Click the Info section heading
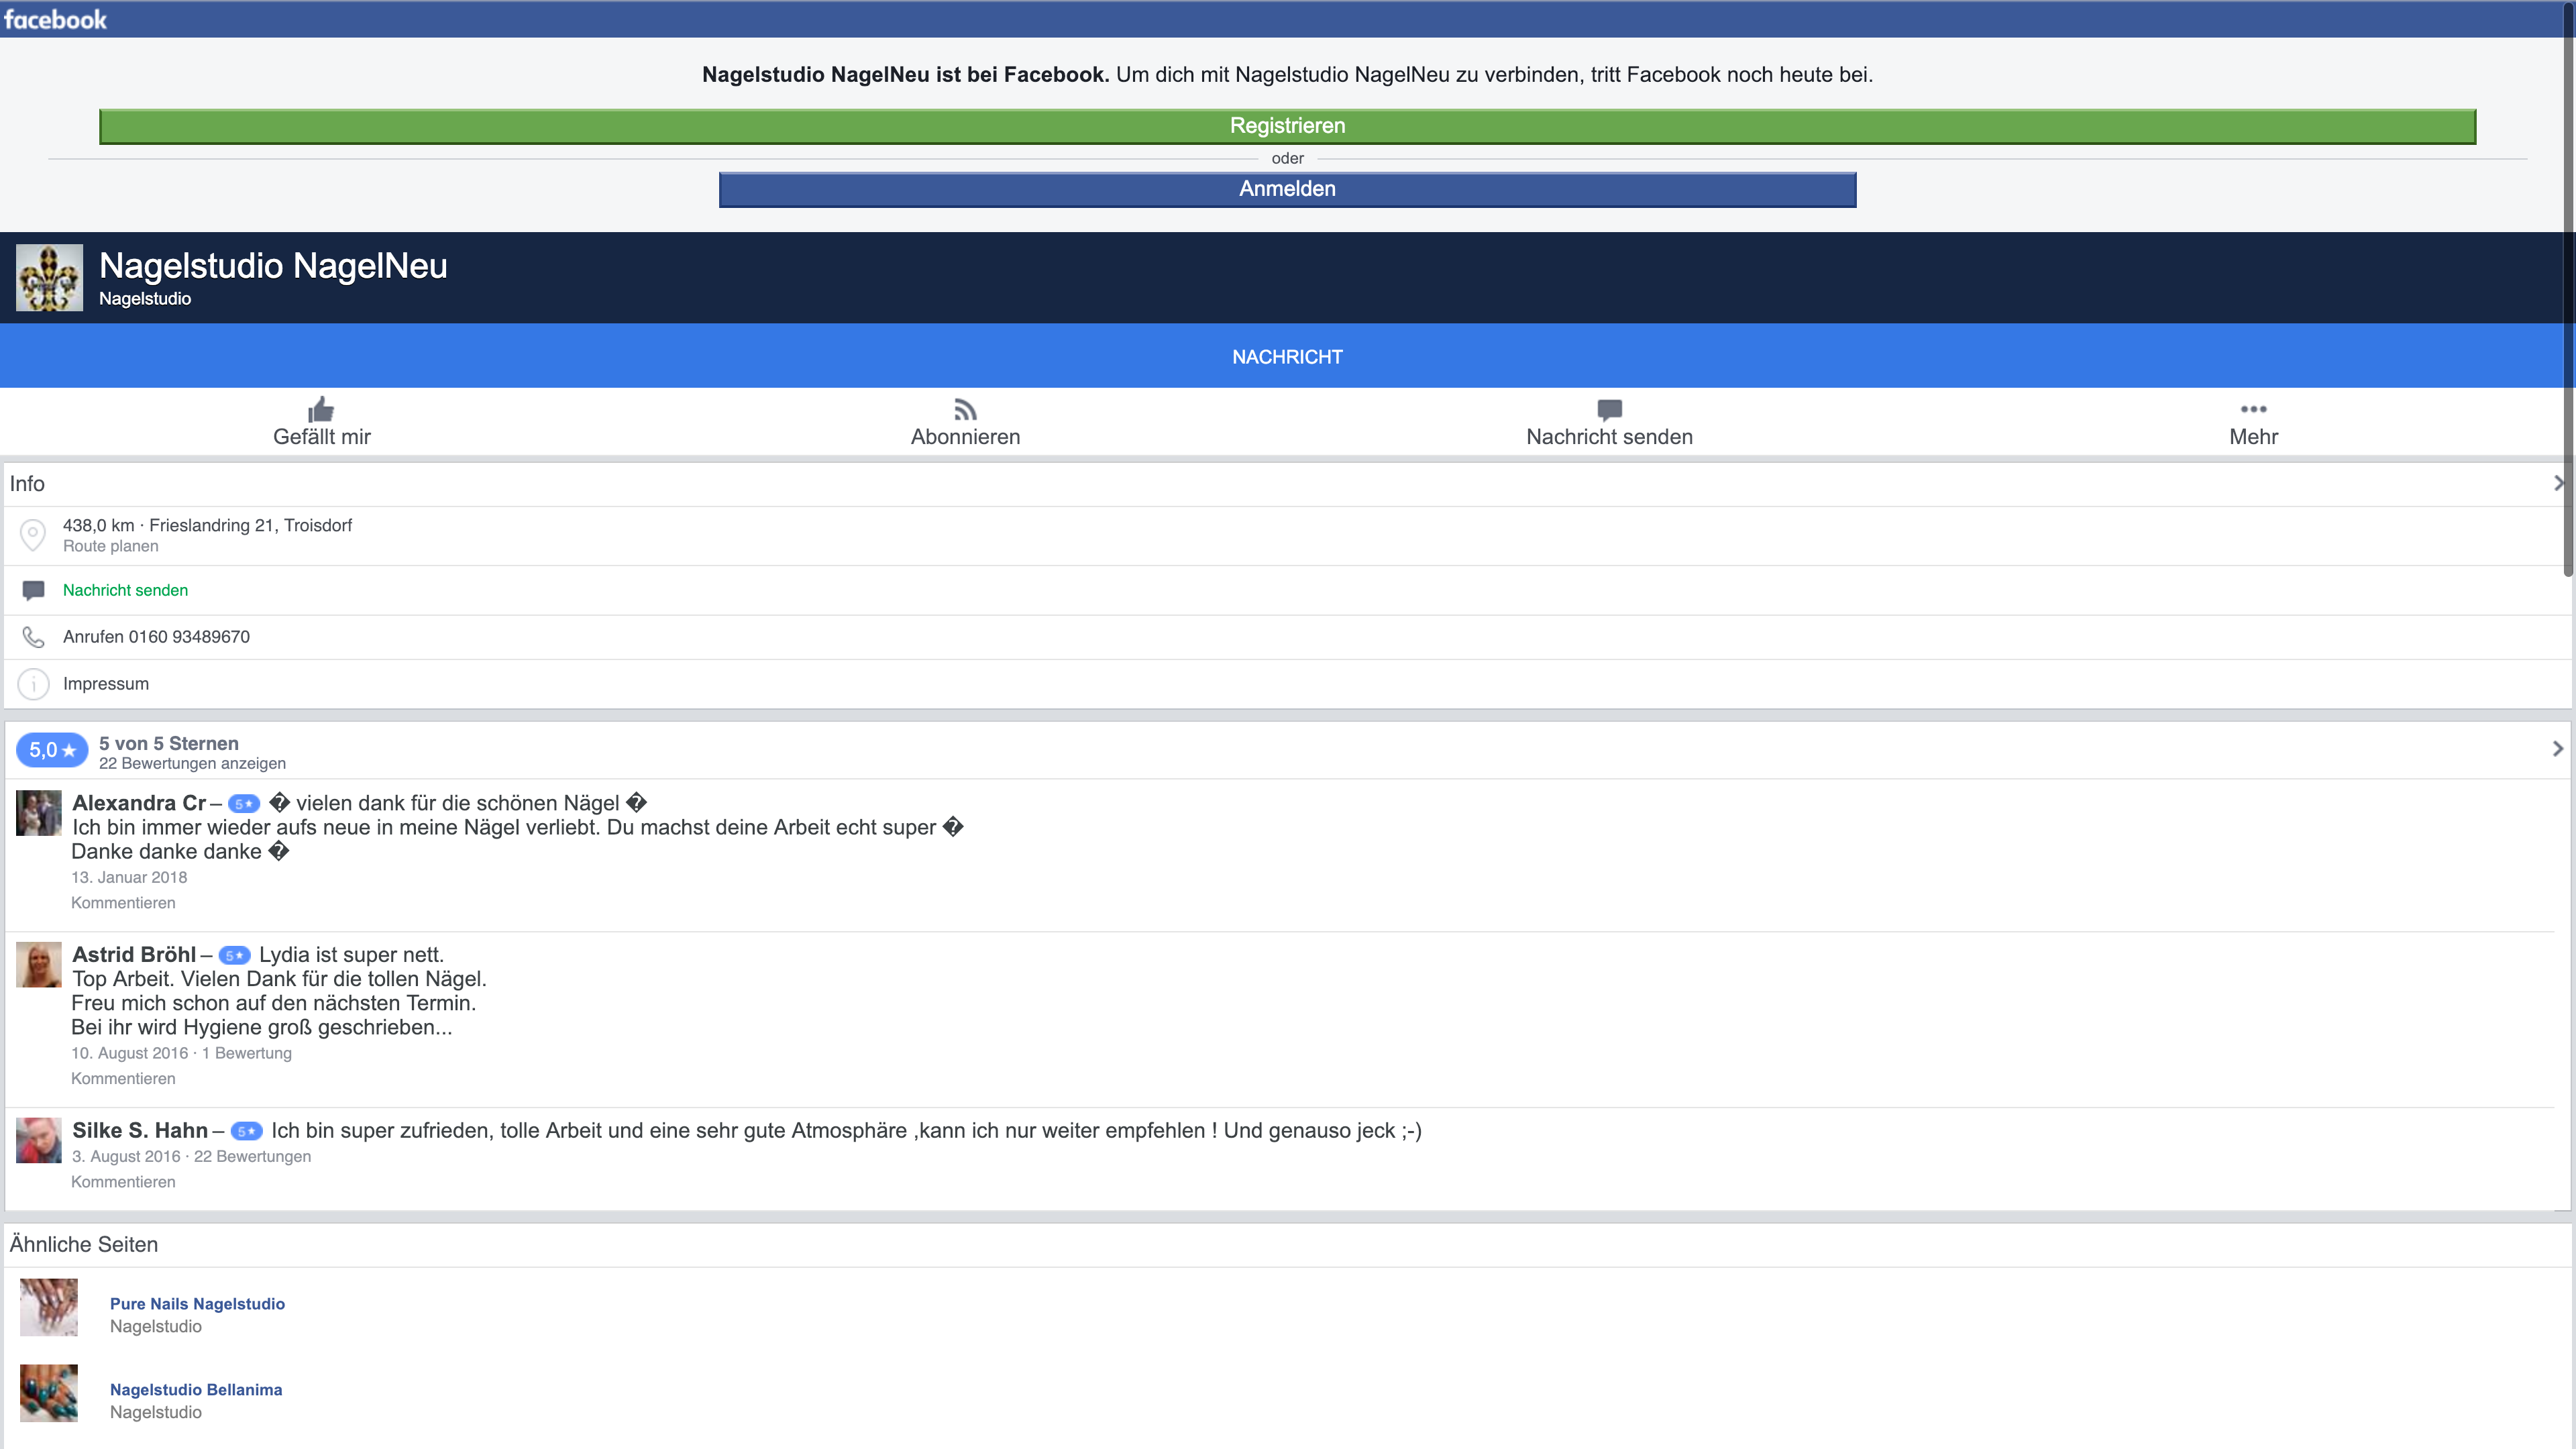2576x1449 pixels. [27, 484]
